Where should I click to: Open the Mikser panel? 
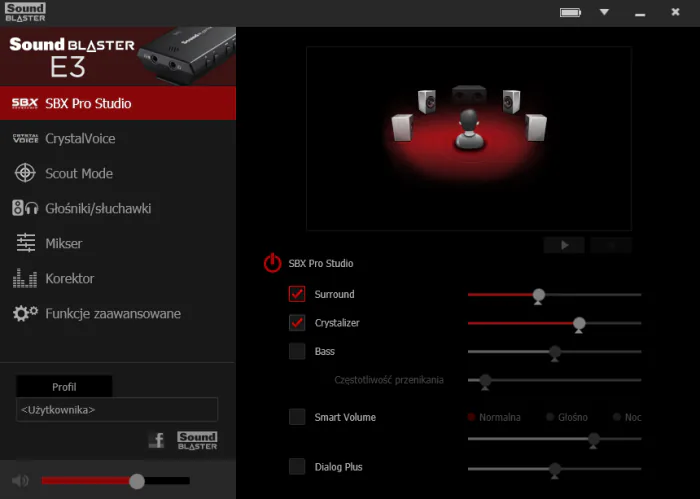tap(118, 243)
